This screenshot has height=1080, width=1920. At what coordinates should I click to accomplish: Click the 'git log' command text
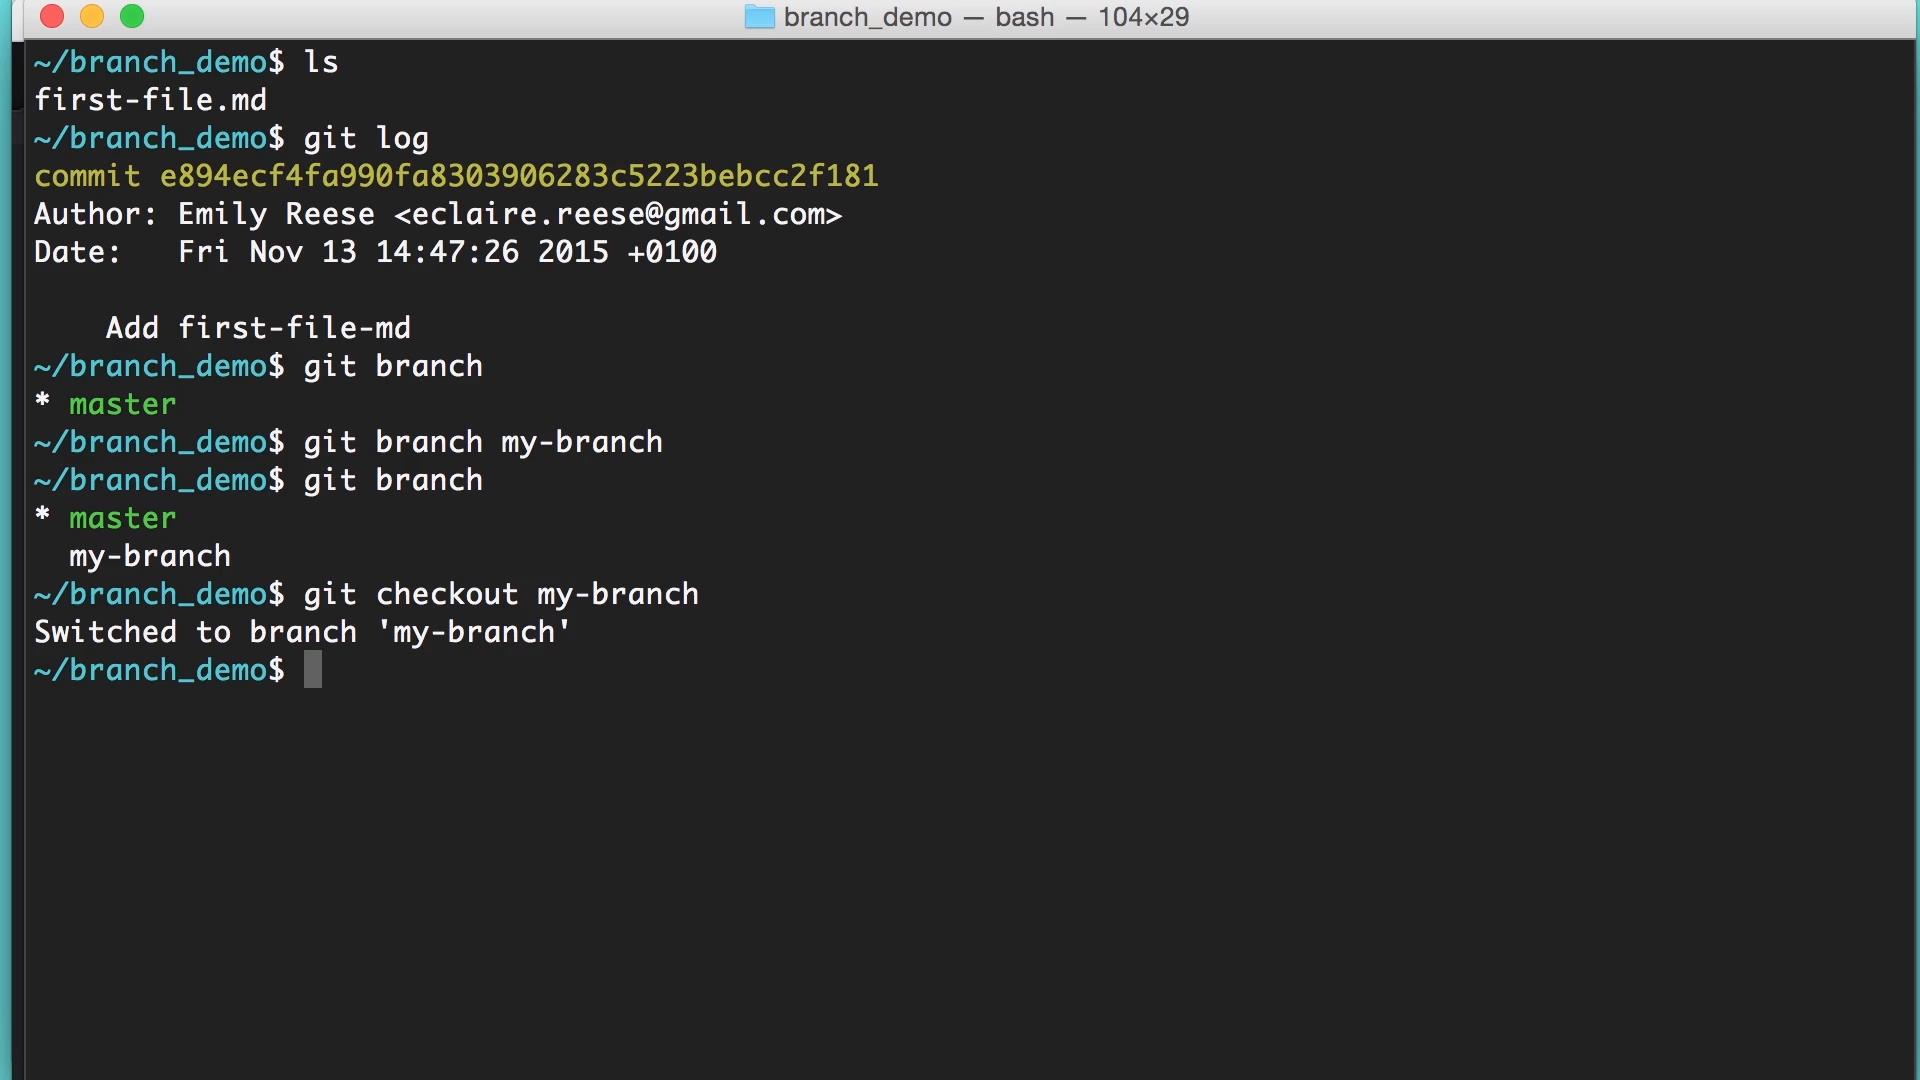pyautogui.click(x=366, y=138)
